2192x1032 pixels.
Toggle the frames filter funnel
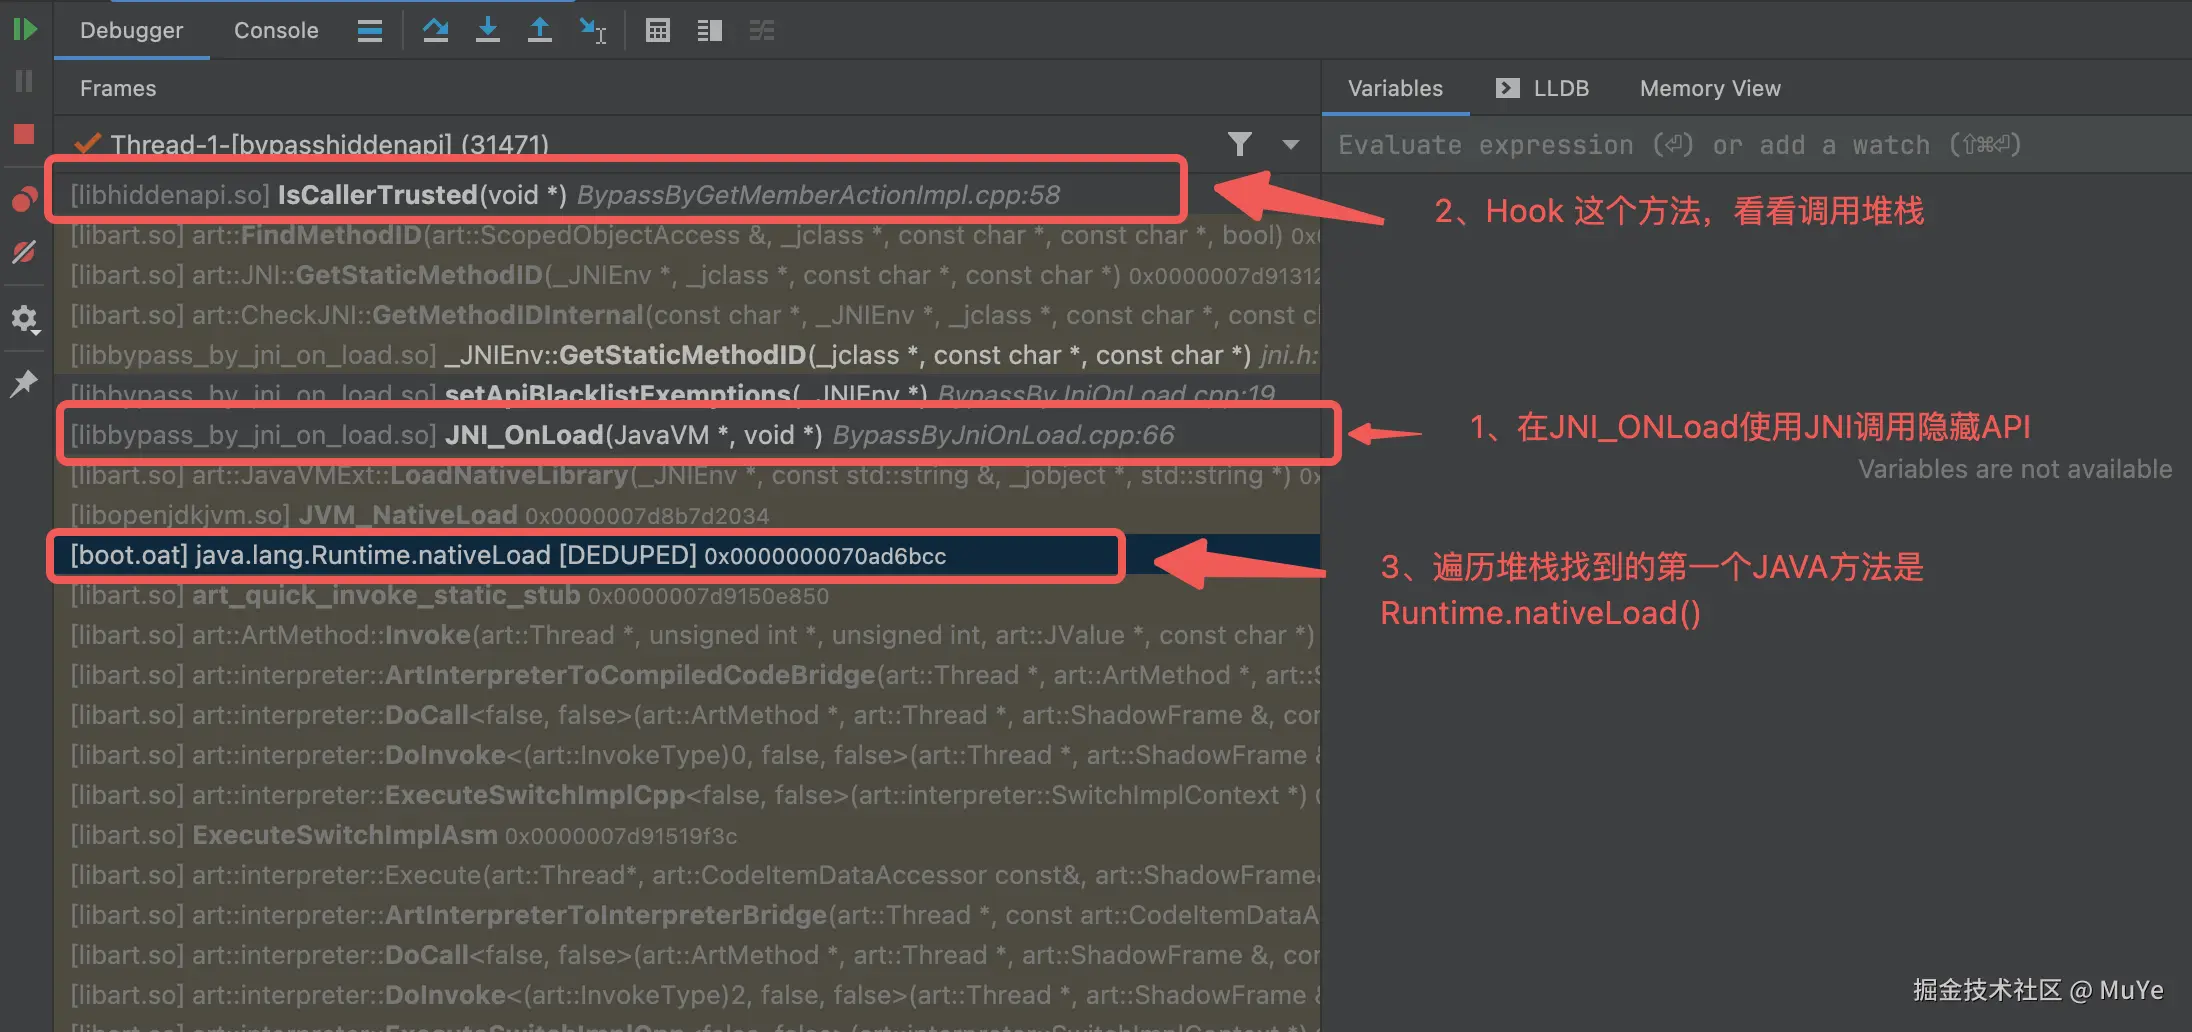[1240, 144]
